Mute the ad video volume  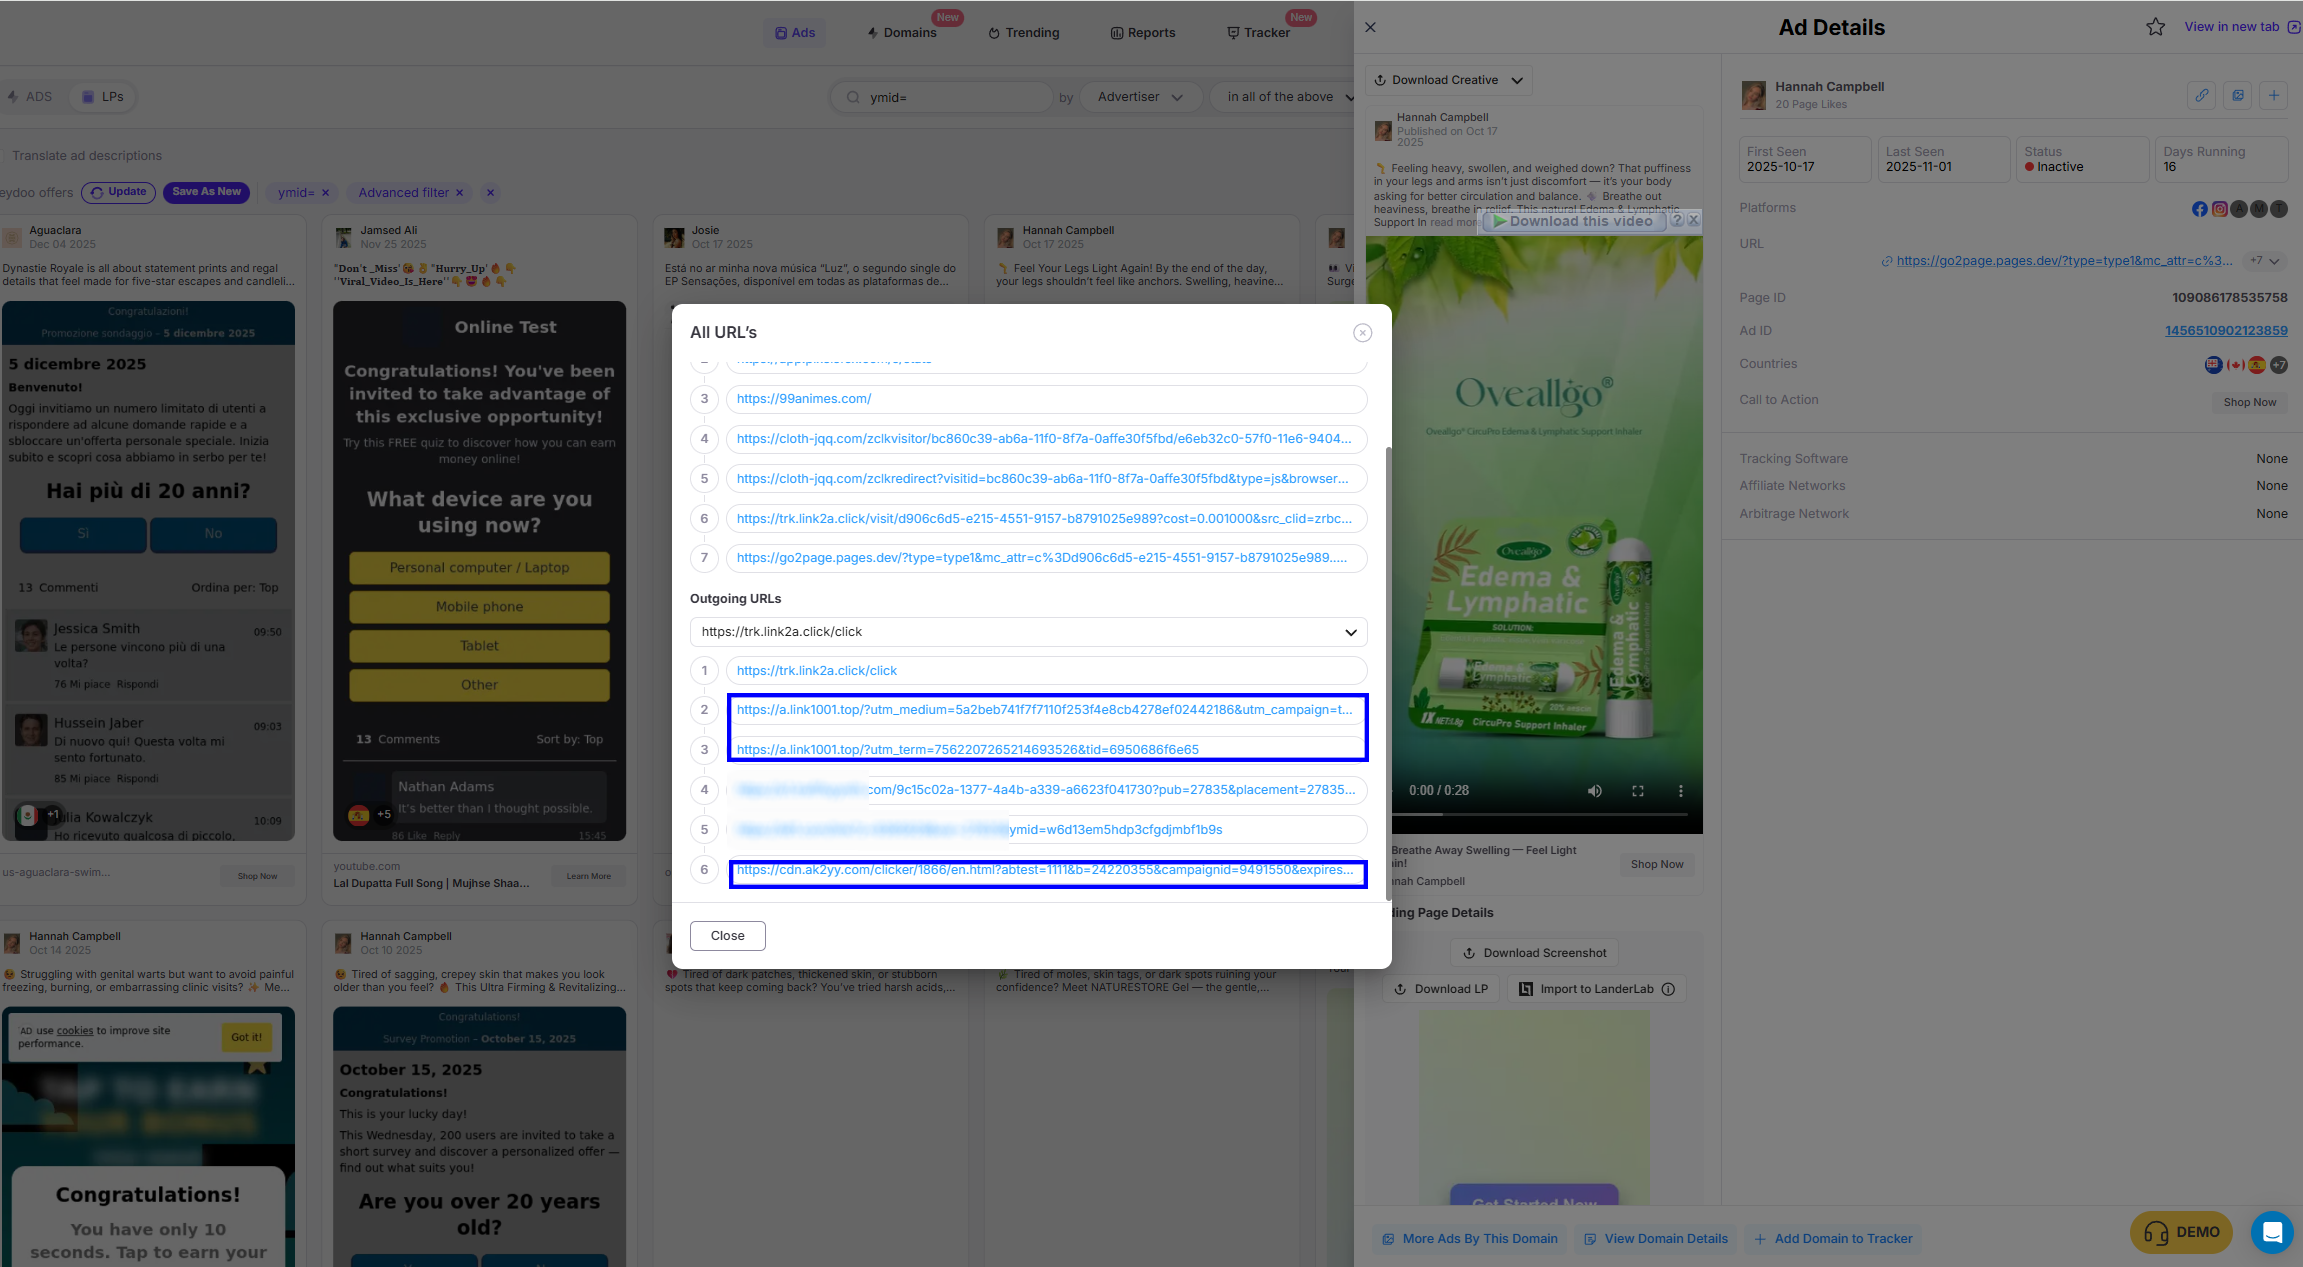(1594, 791)
